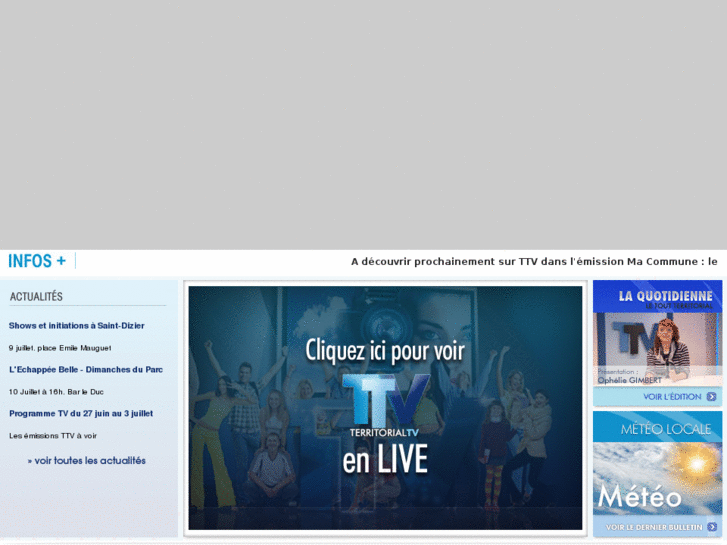Click the TTV TerritorialTV logo in banner
The image size is (727, 545).
tap(384, 406)
